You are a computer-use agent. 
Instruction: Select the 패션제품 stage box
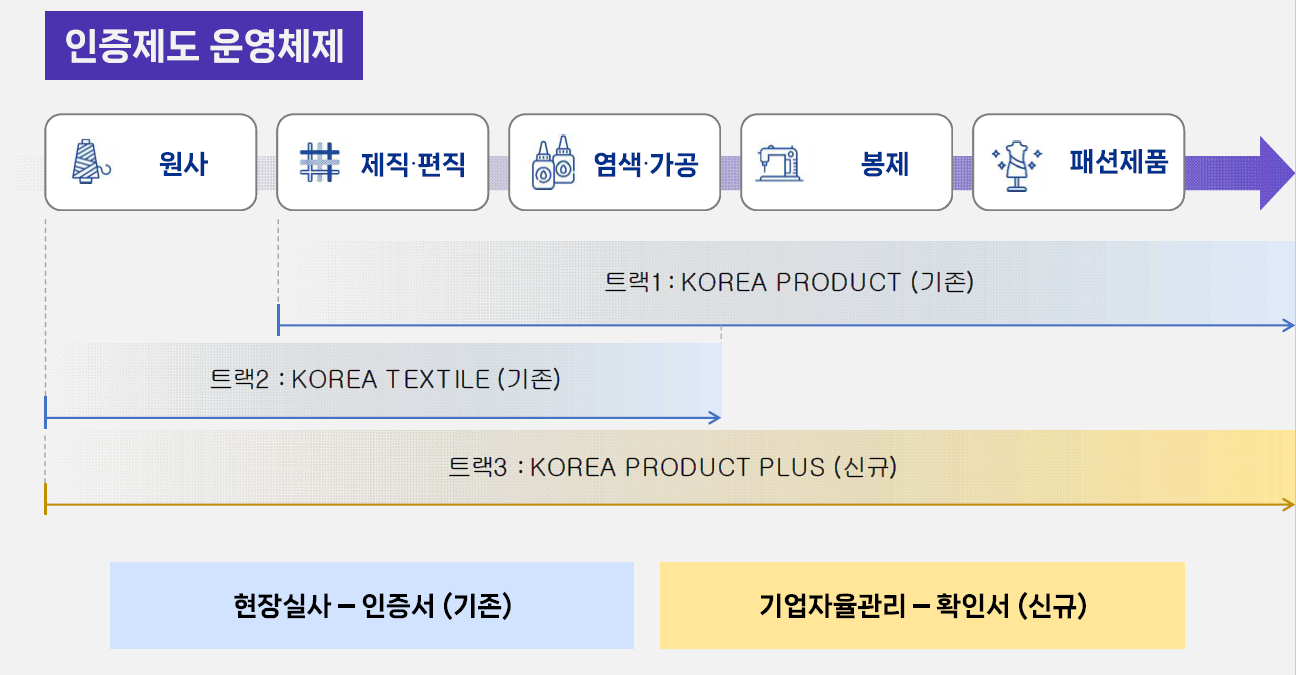point(1079,162)
